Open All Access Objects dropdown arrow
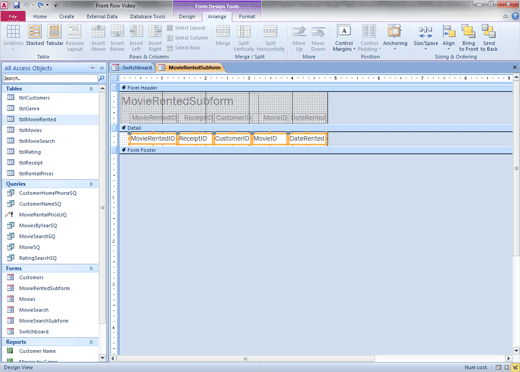Screen dimensions: 520x372 point(92,68)
